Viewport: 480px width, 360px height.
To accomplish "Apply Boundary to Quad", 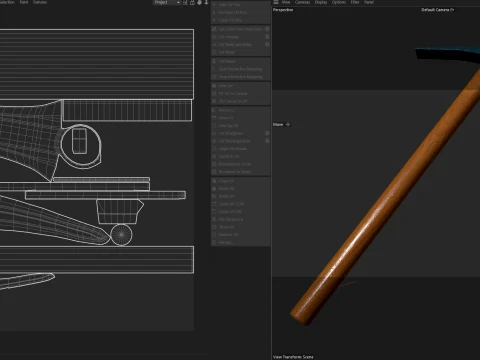I will [240, 172].
